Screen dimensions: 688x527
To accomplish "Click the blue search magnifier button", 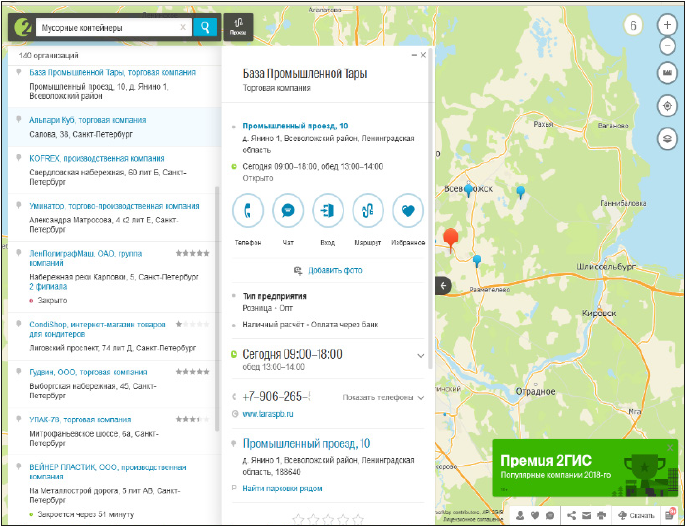I will tap(205, 27).
